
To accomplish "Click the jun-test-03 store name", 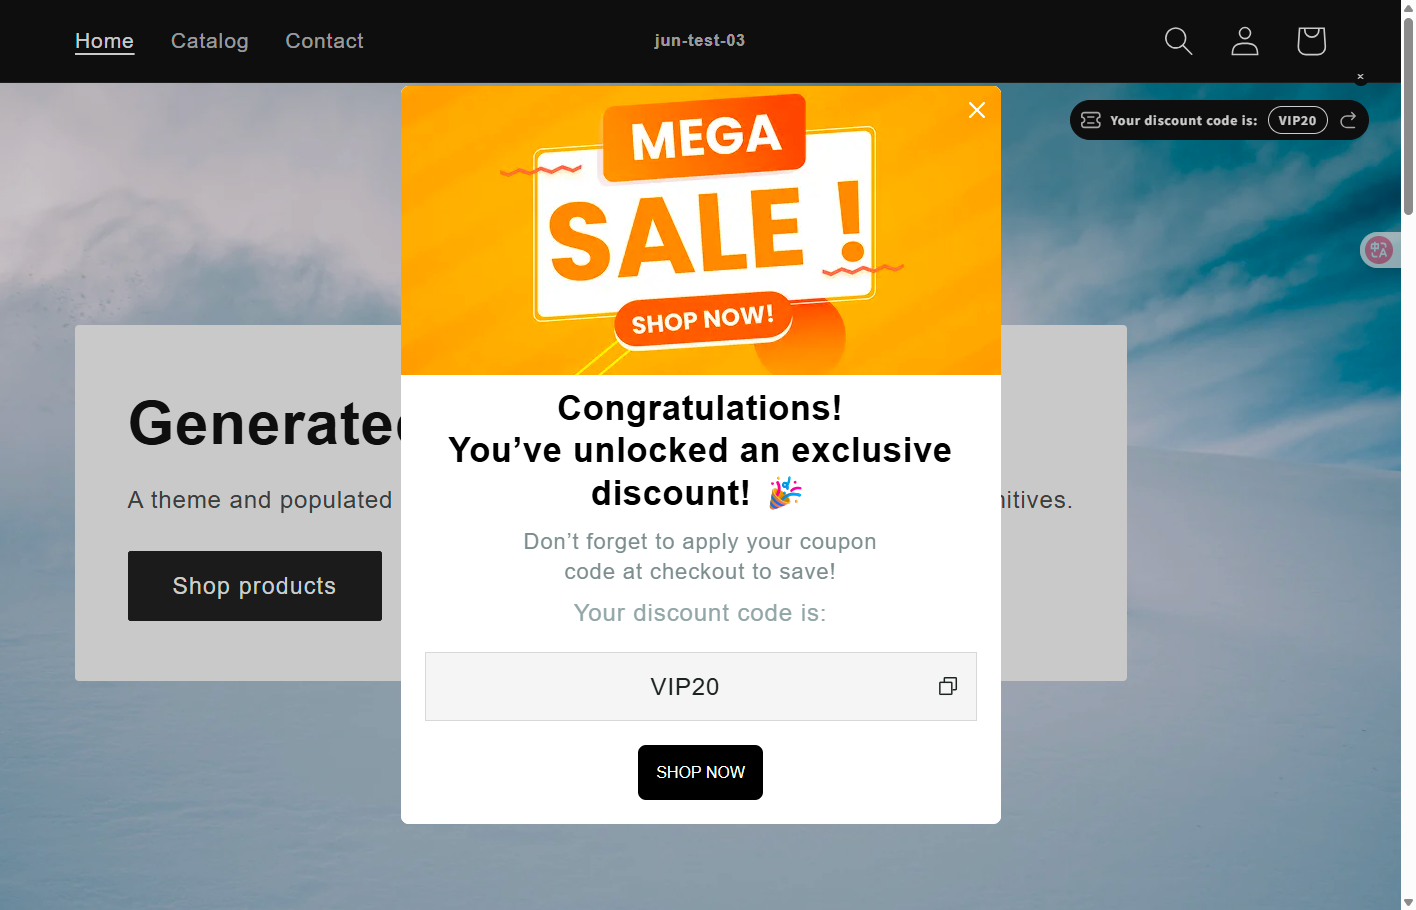I will [699, 41].
